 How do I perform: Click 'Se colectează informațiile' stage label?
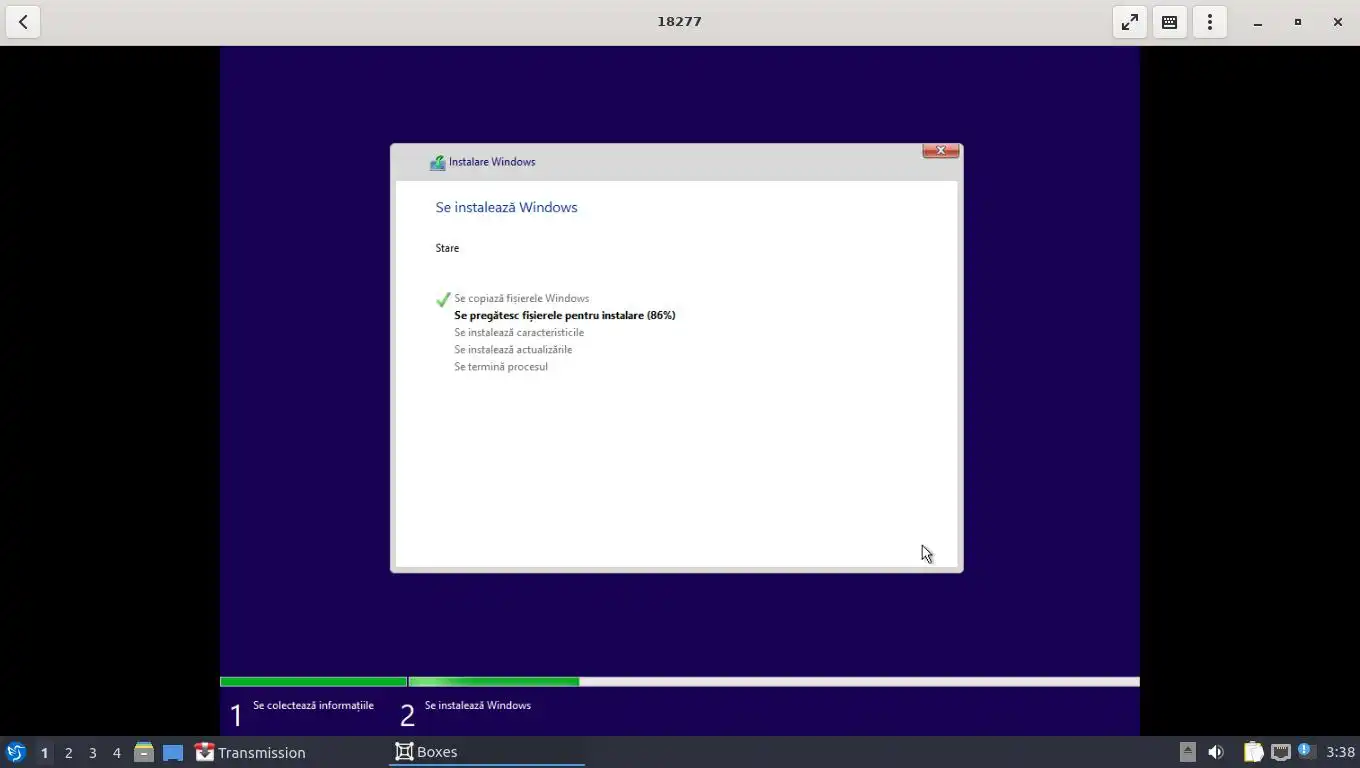pos(313,705)
